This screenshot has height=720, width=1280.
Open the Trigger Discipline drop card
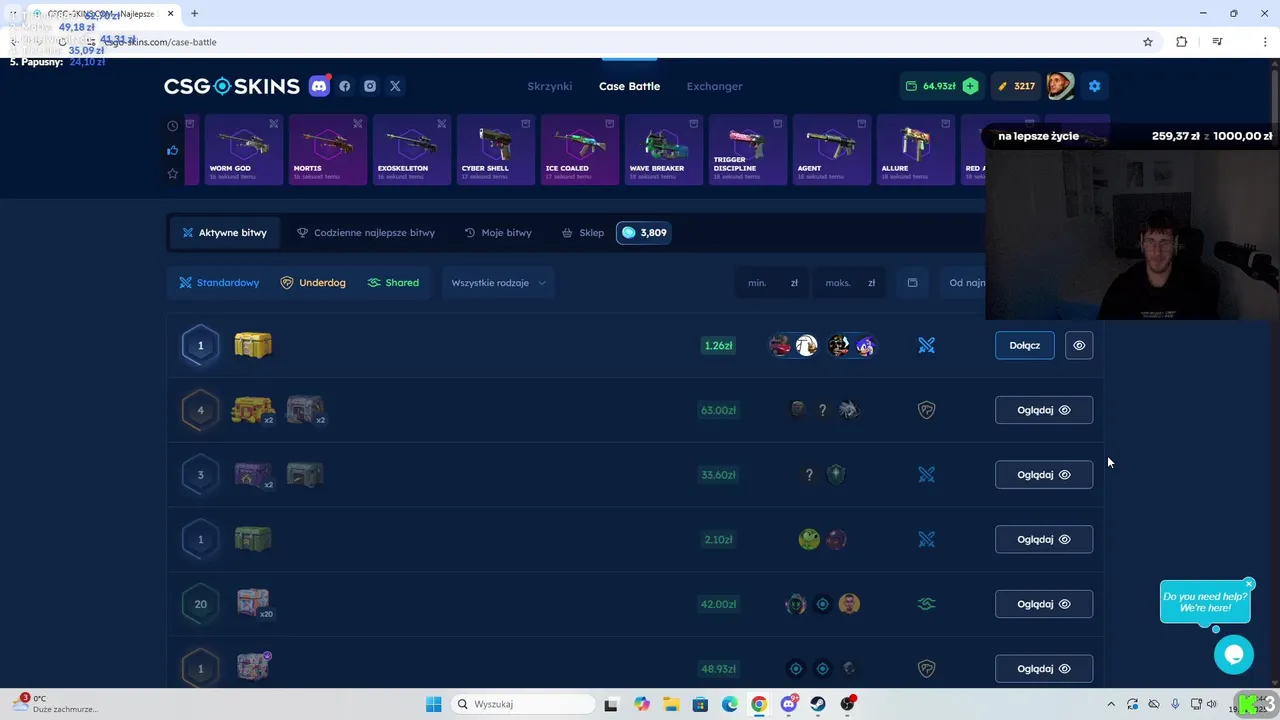tap(748, 150)
